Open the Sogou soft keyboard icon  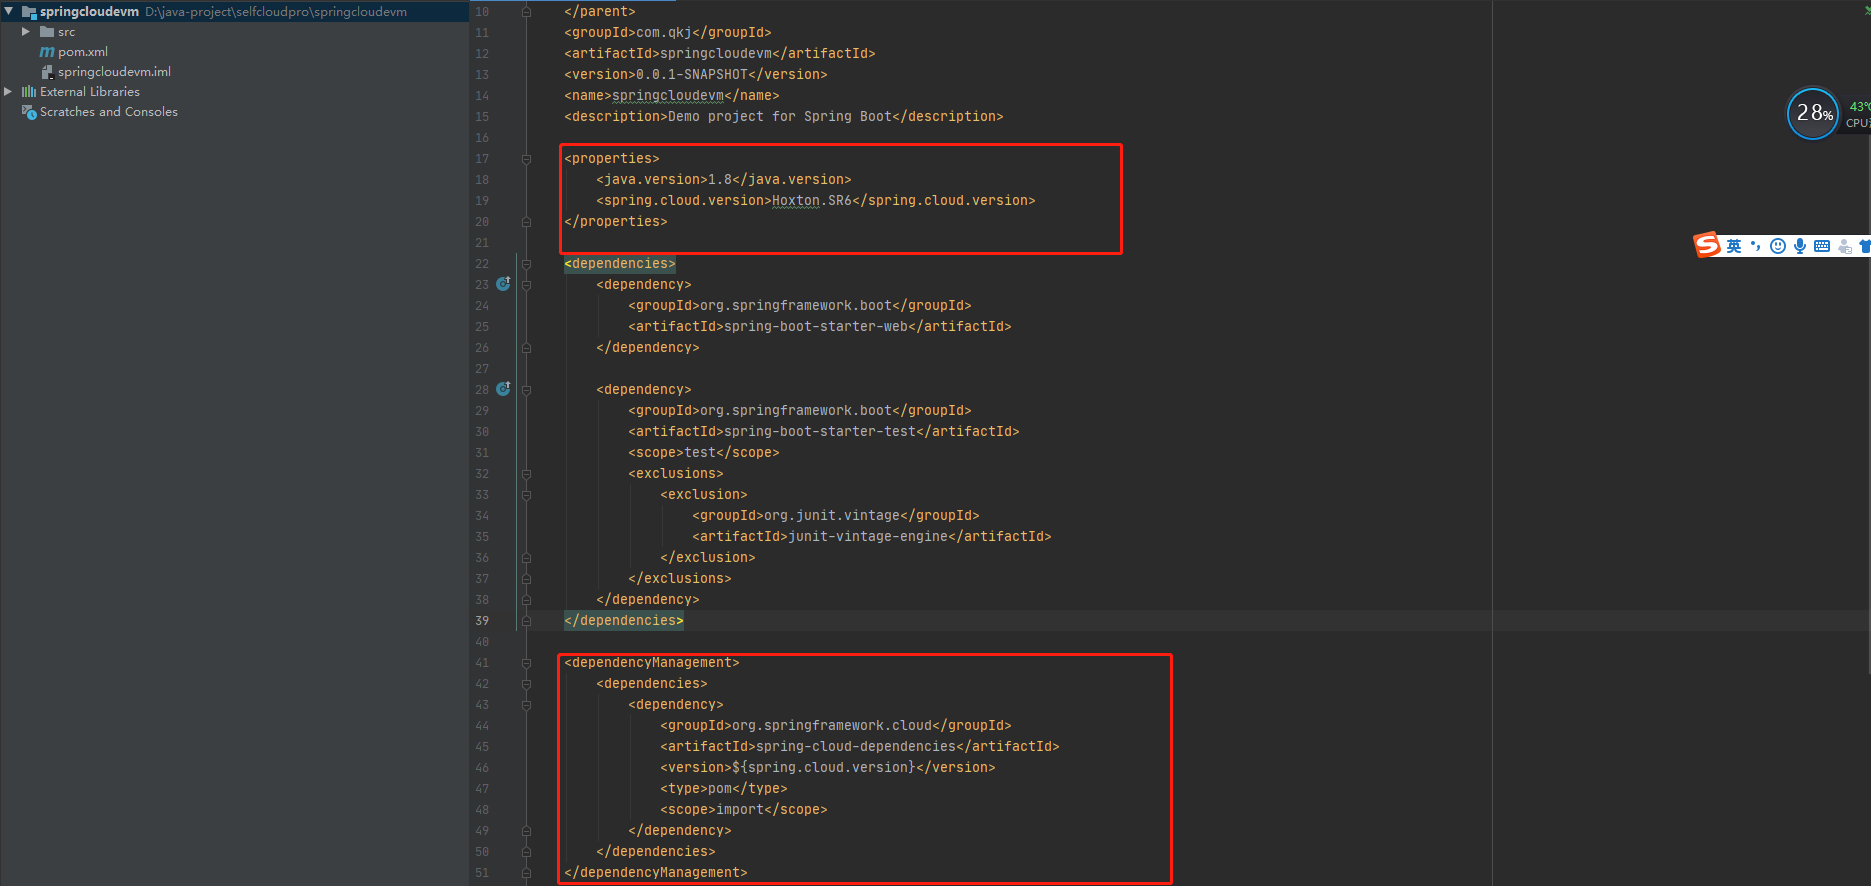pos(1822,246)
